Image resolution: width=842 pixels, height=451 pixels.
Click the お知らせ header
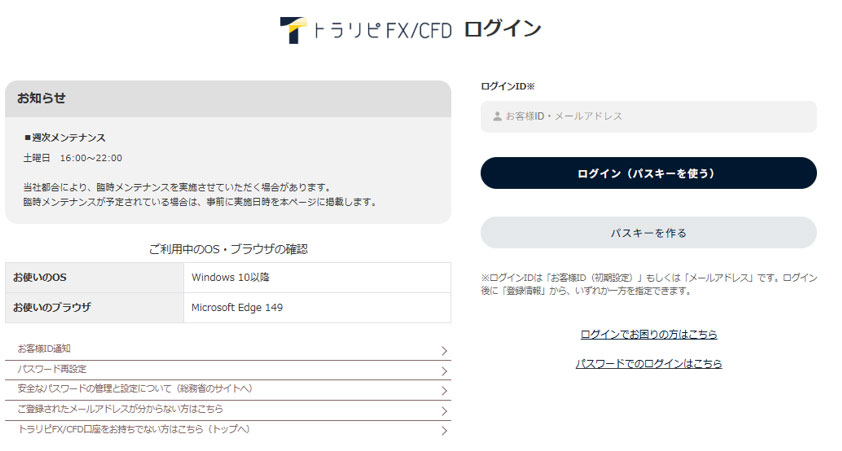pos(228,99)
